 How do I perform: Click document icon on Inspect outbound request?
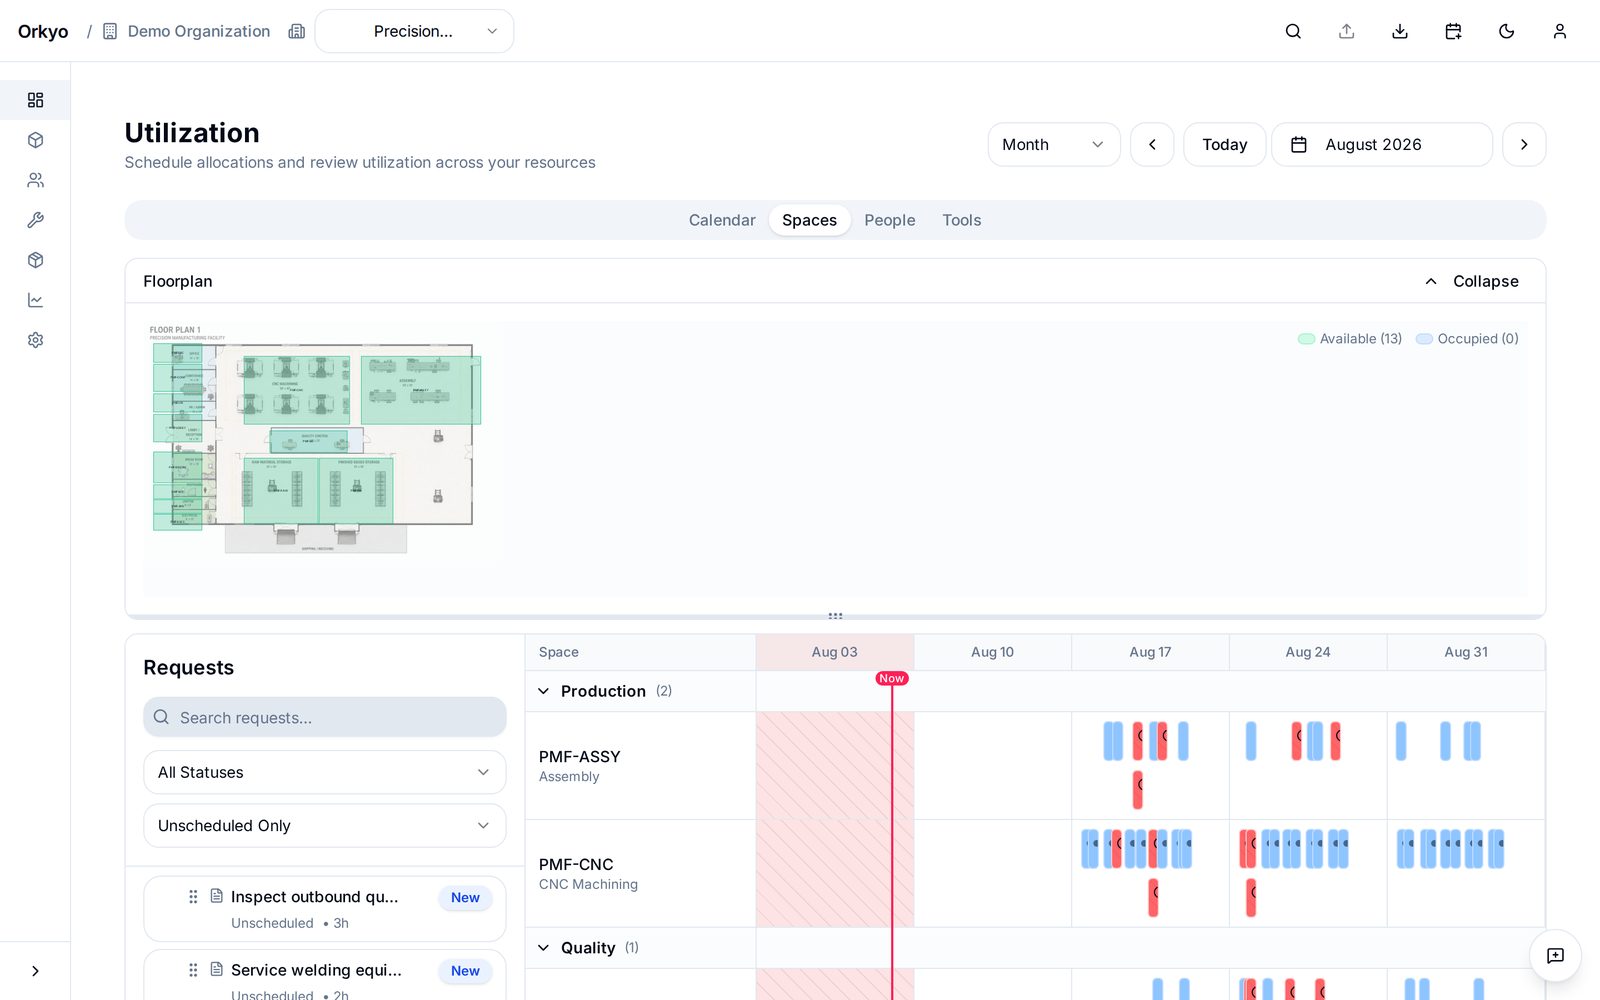(x=216, y=896)
